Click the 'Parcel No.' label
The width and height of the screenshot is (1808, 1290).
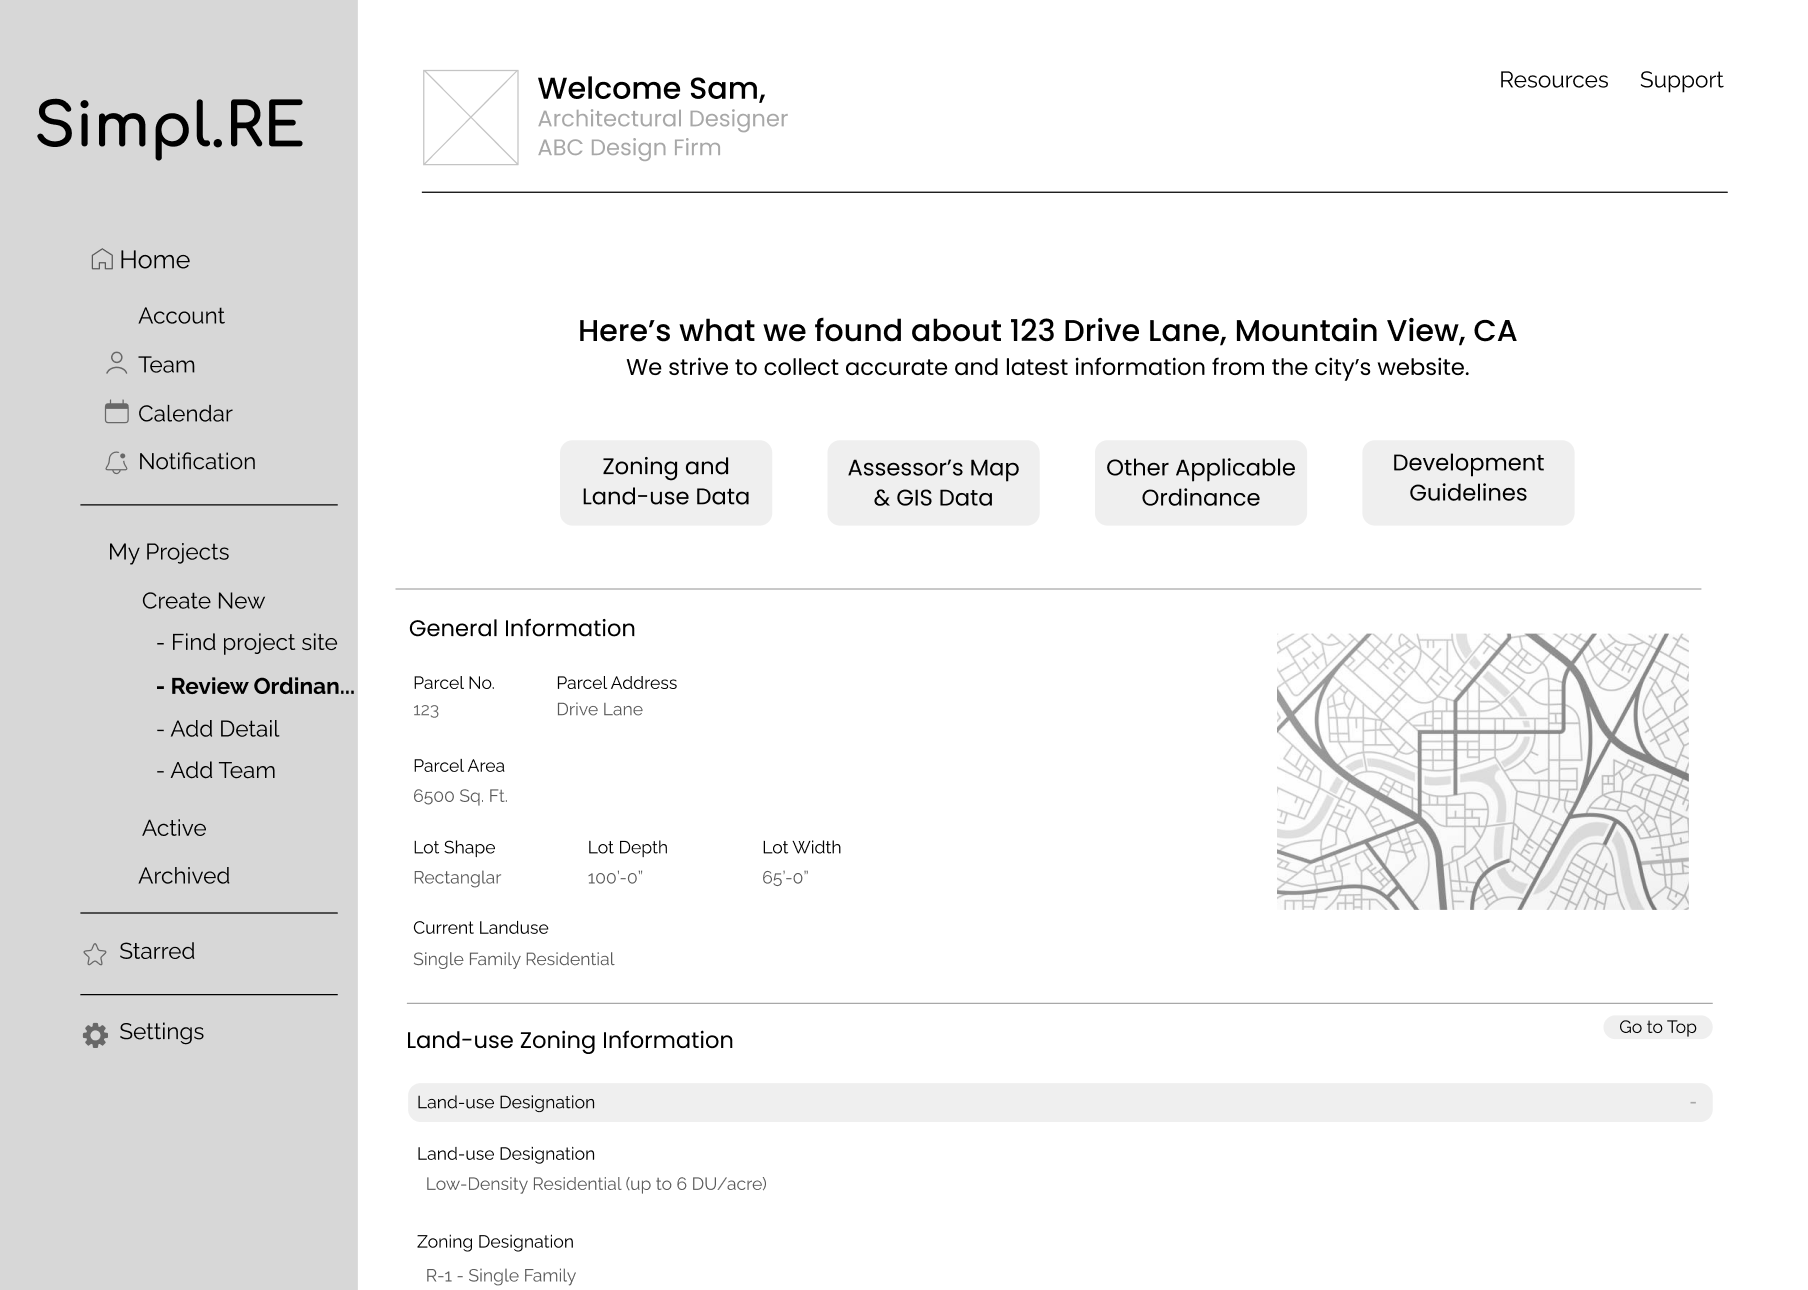(x=454, y=683)
